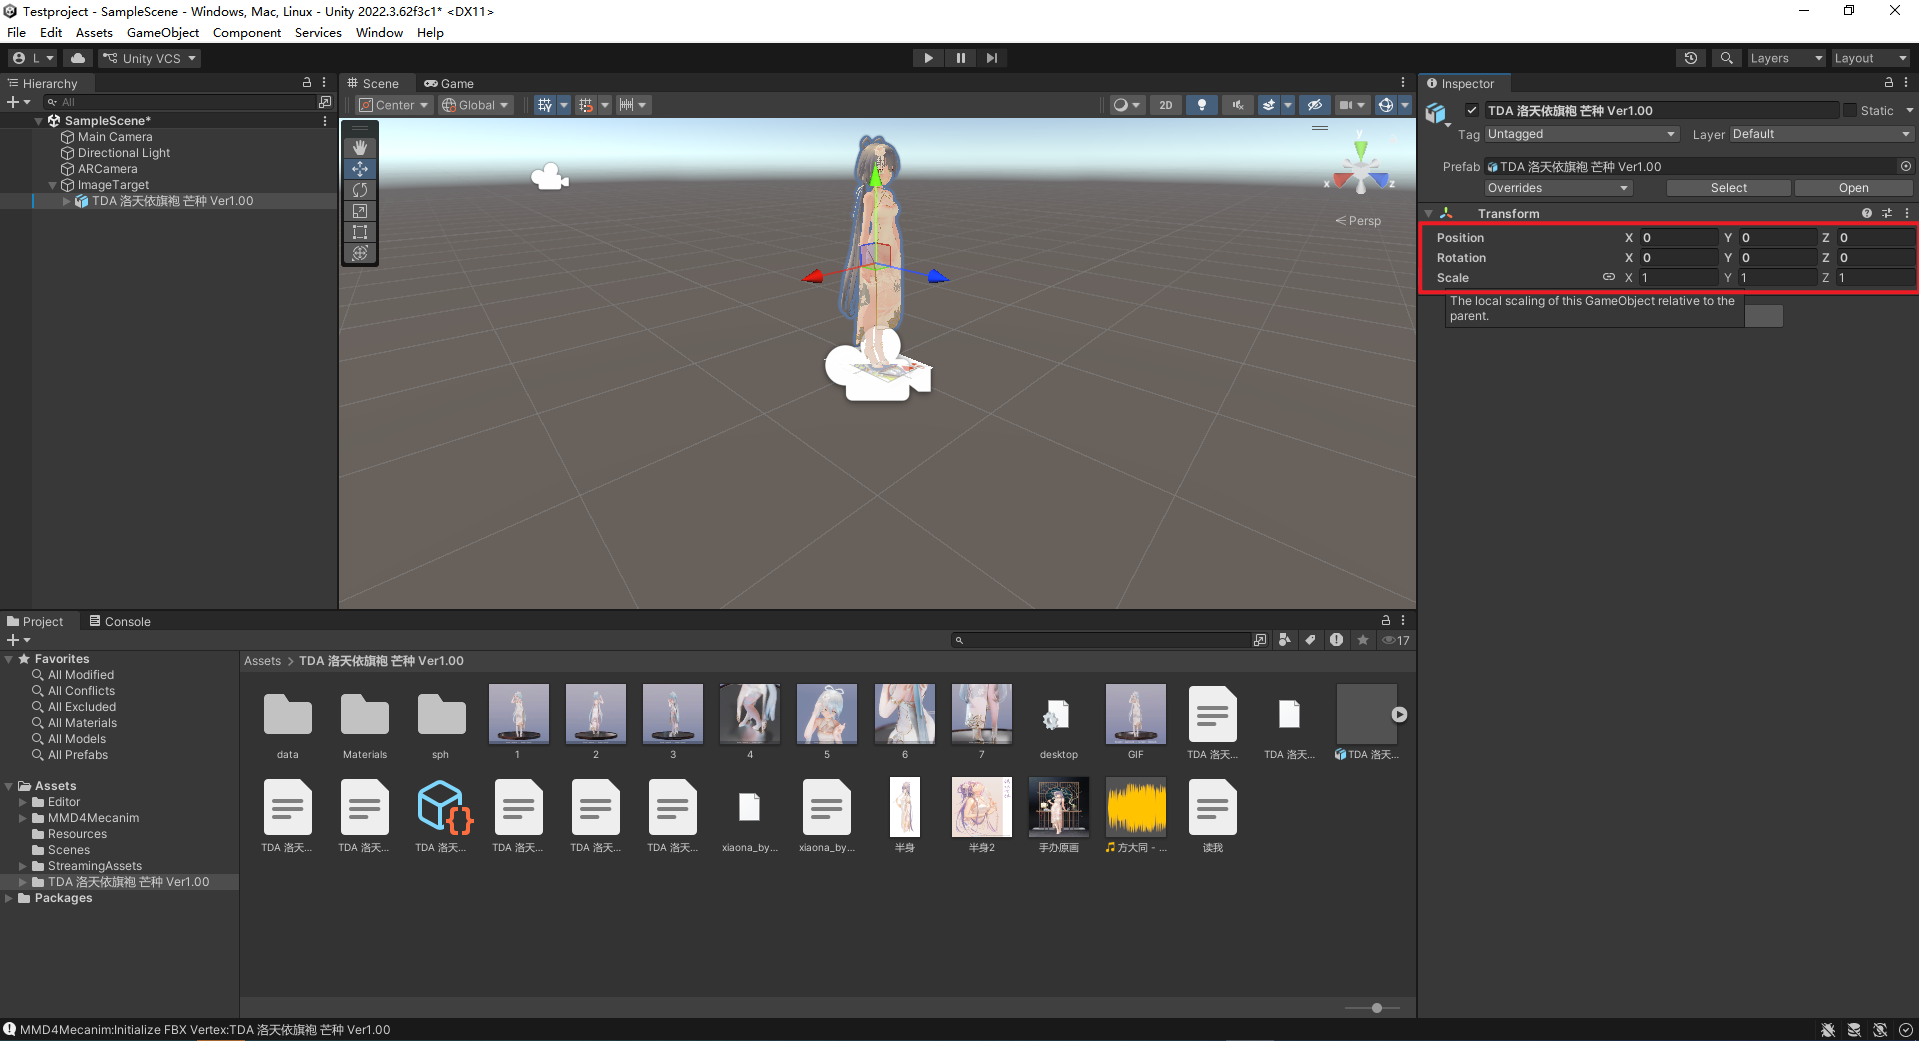Search by label tag icon in Project
This screenshot has width=1919, height=1041.
click(x=1310, y=640)
